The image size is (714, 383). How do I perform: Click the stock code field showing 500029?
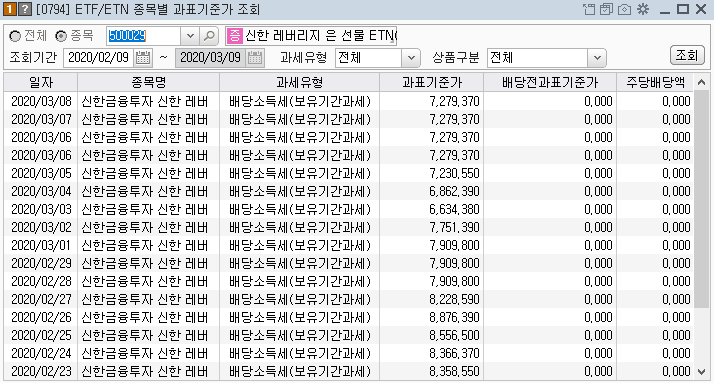point(144,36)
